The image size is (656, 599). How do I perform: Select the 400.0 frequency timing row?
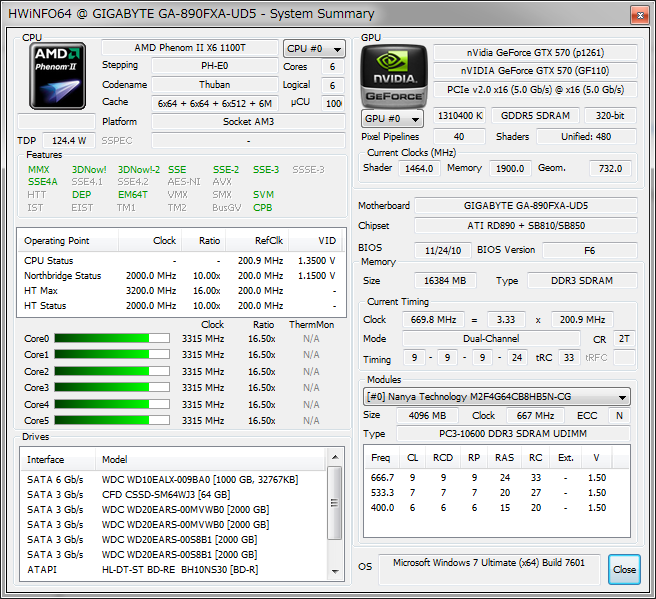[x=497, y=507]
